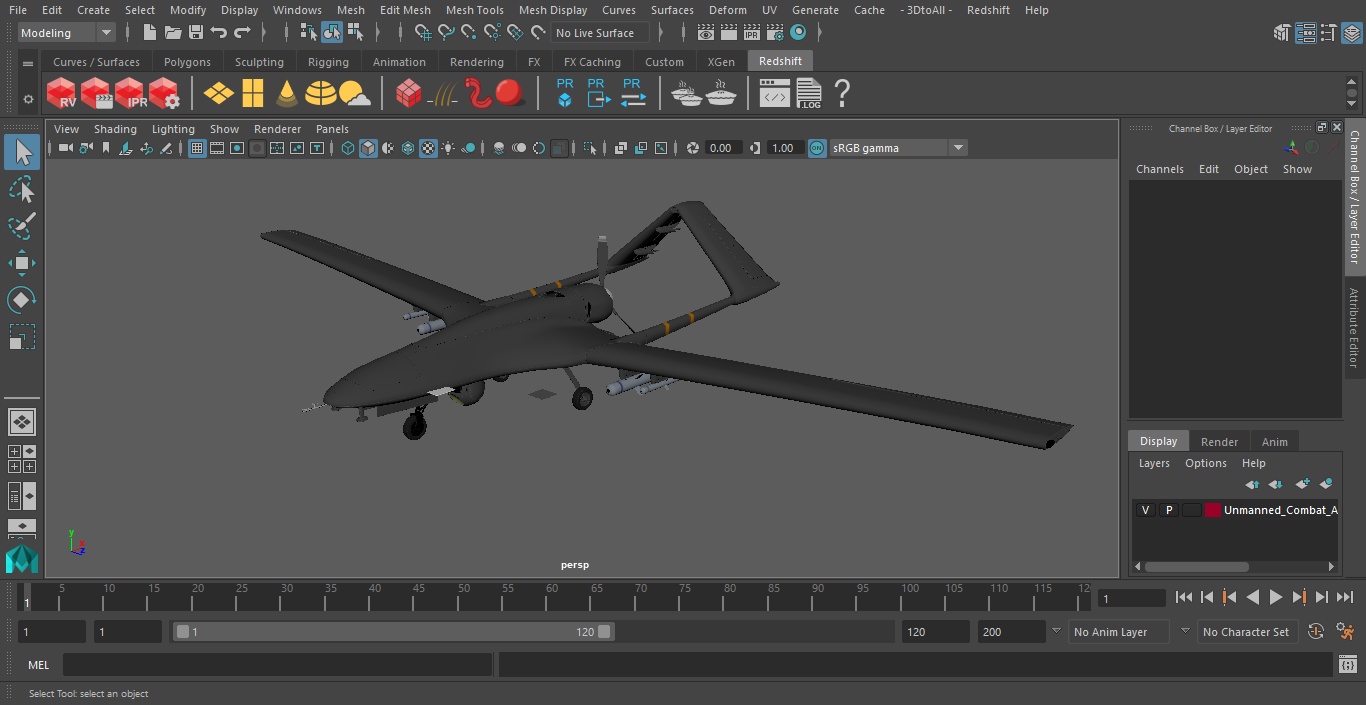Toggle layer visibility V box

tap(1145, 510)
